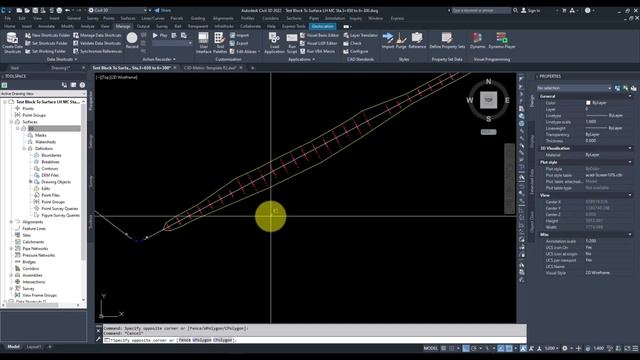Expand the Action Recorder panel title

[x=159, y=60]
